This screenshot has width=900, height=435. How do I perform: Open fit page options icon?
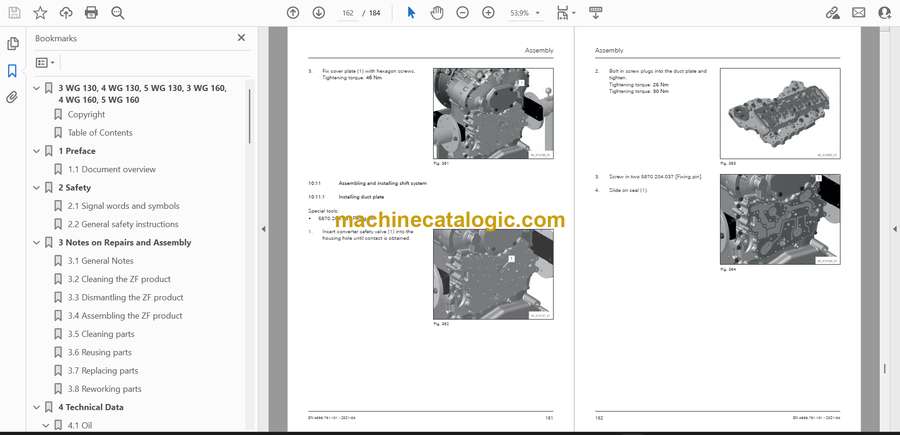(565, 13)
